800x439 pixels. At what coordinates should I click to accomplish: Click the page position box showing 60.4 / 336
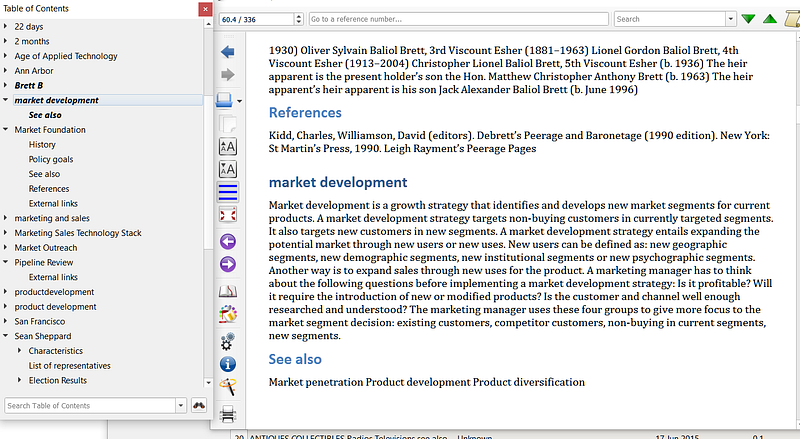point(257,19)
